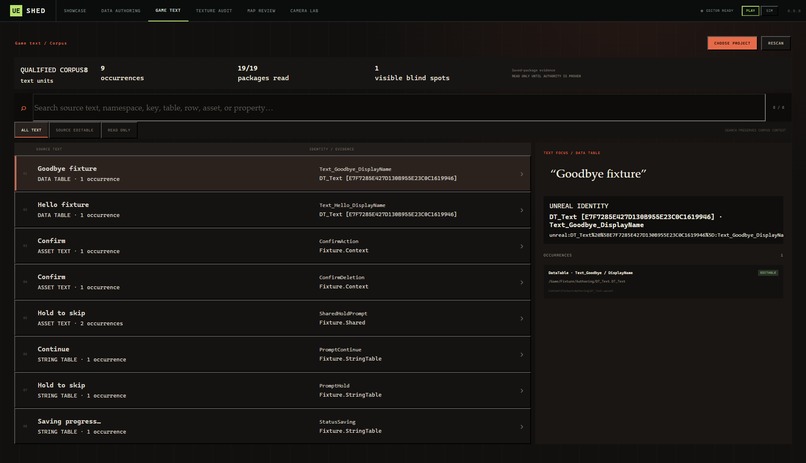Click the editor ready status dot
806x463 pixels.
pos(702,11)
